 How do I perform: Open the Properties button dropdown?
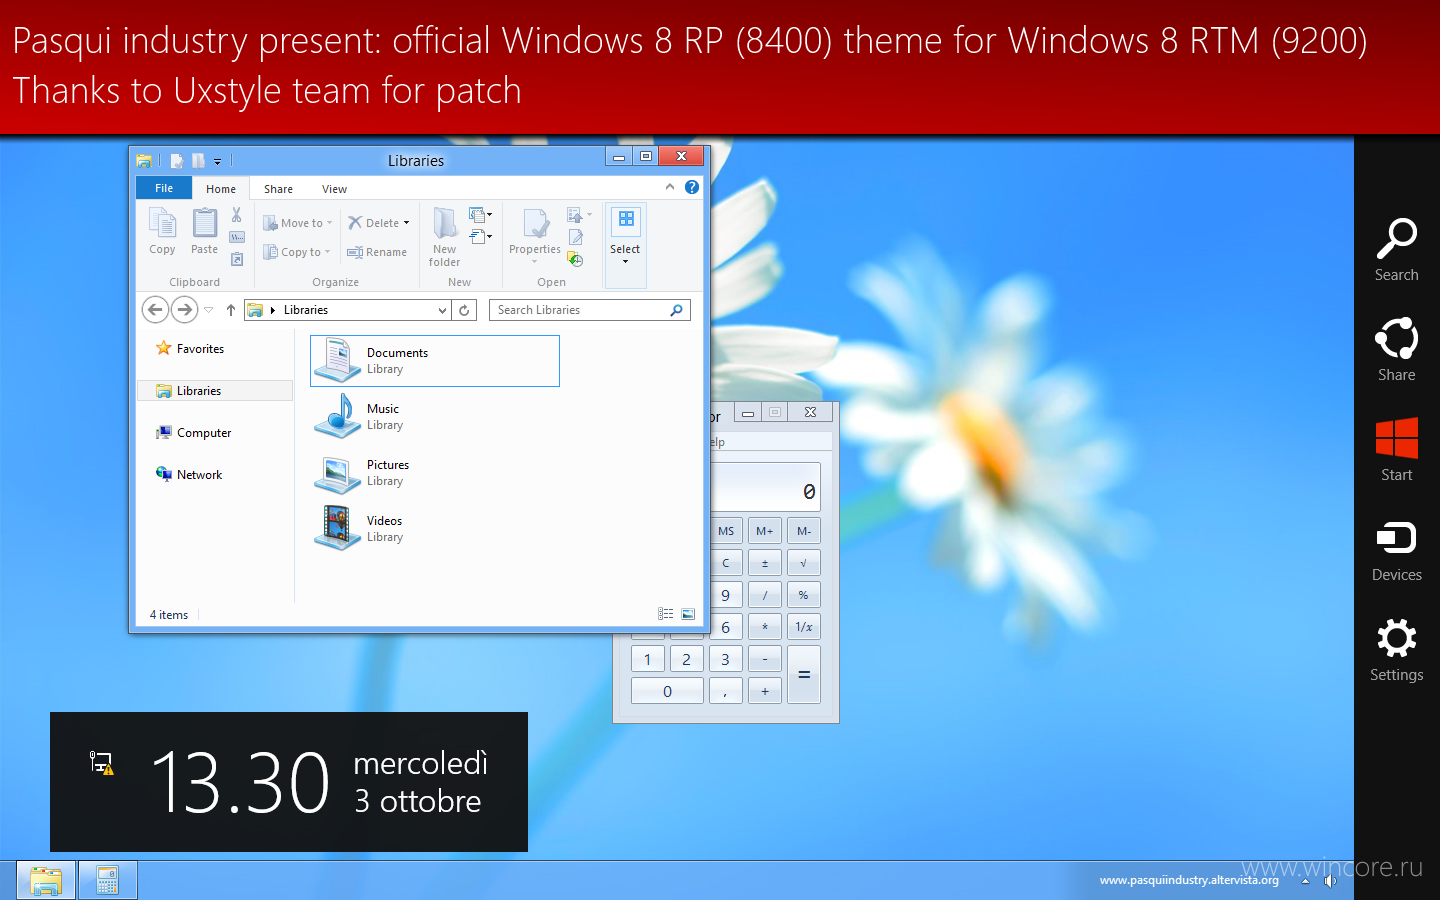click(535, 262)
